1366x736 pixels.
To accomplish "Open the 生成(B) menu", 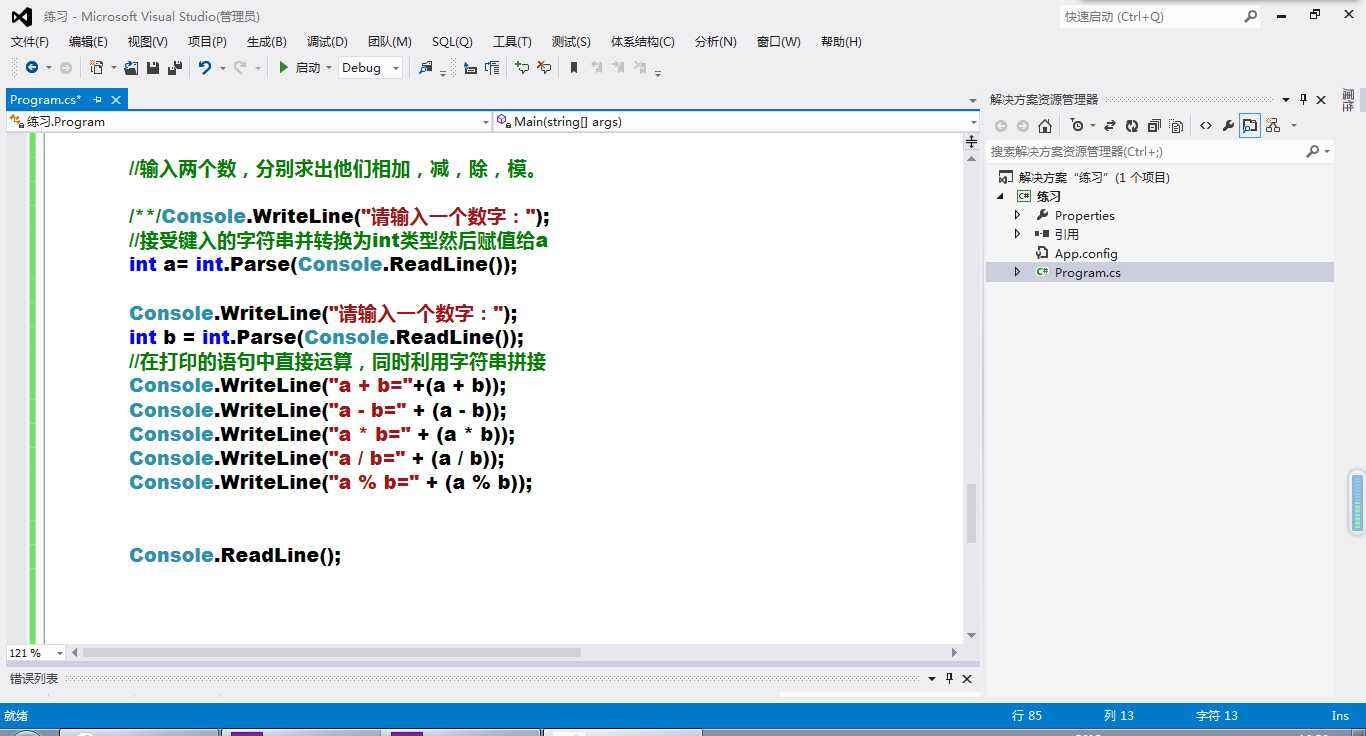I will [266, 41].
